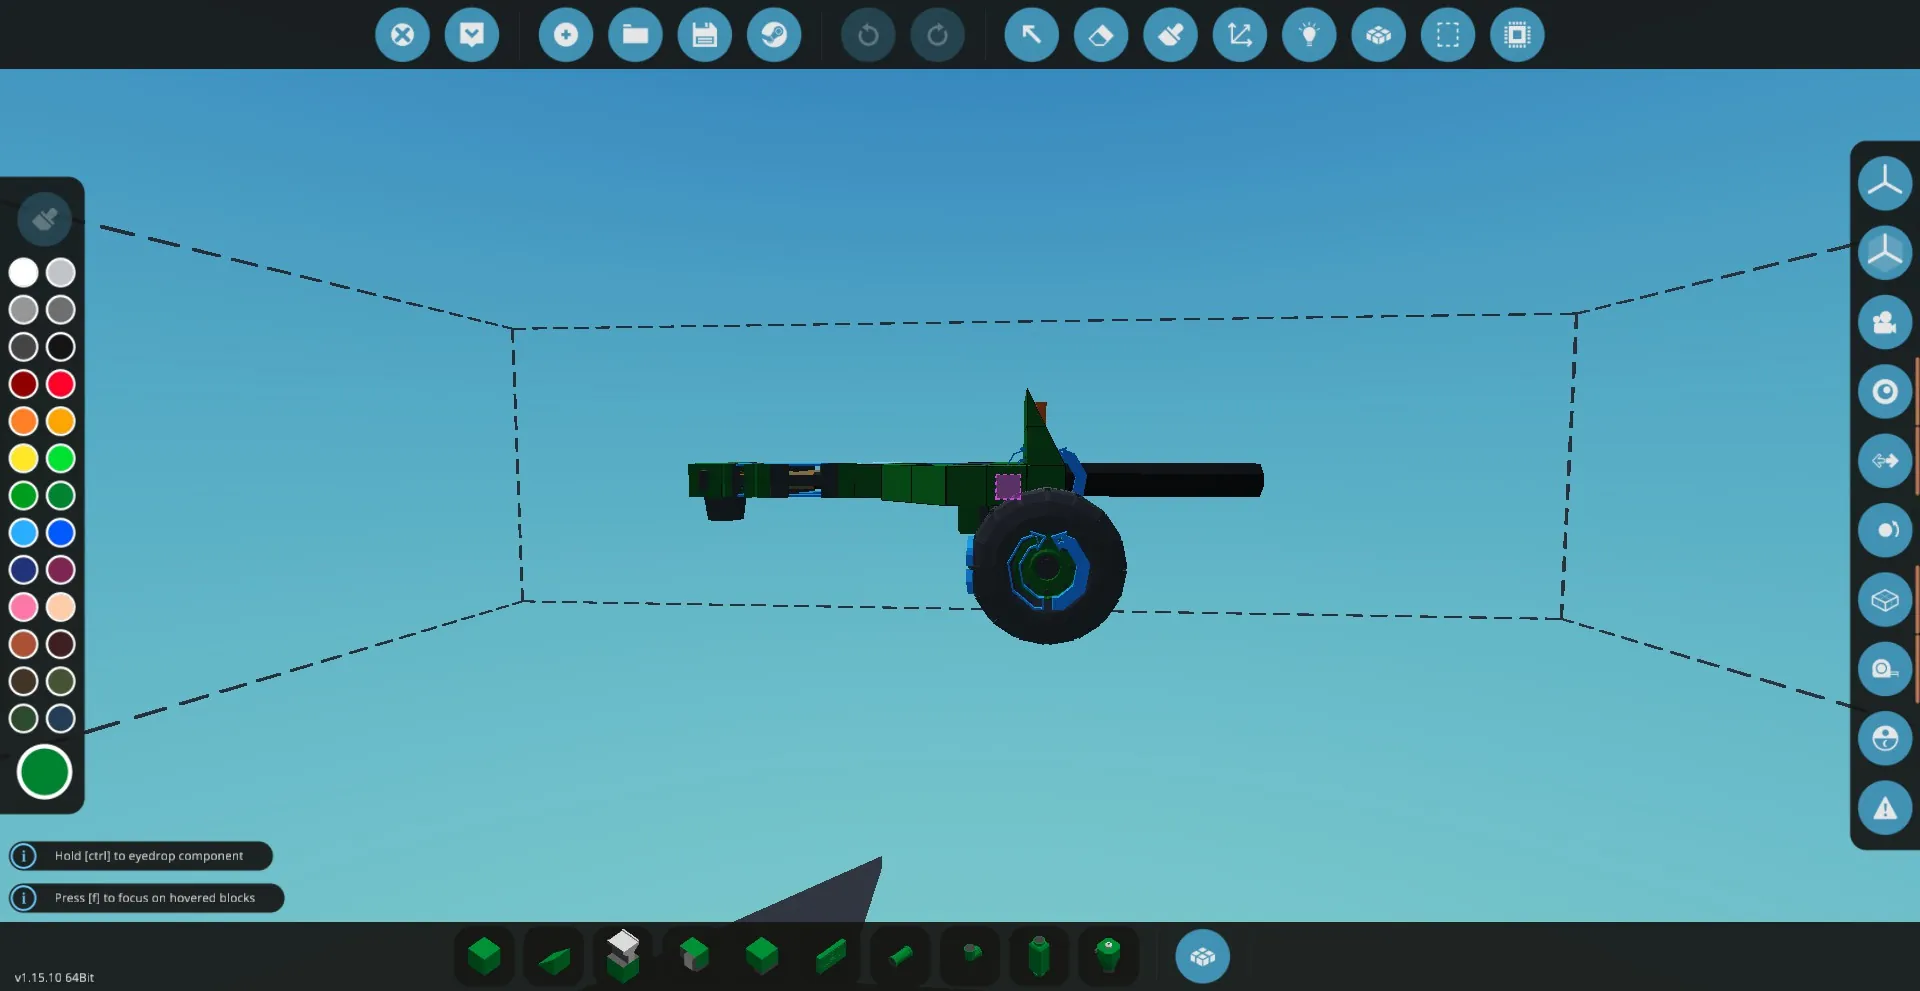Viewport: 1920px width, 991px height.
Task: Click the undo button
Action: 868,35
